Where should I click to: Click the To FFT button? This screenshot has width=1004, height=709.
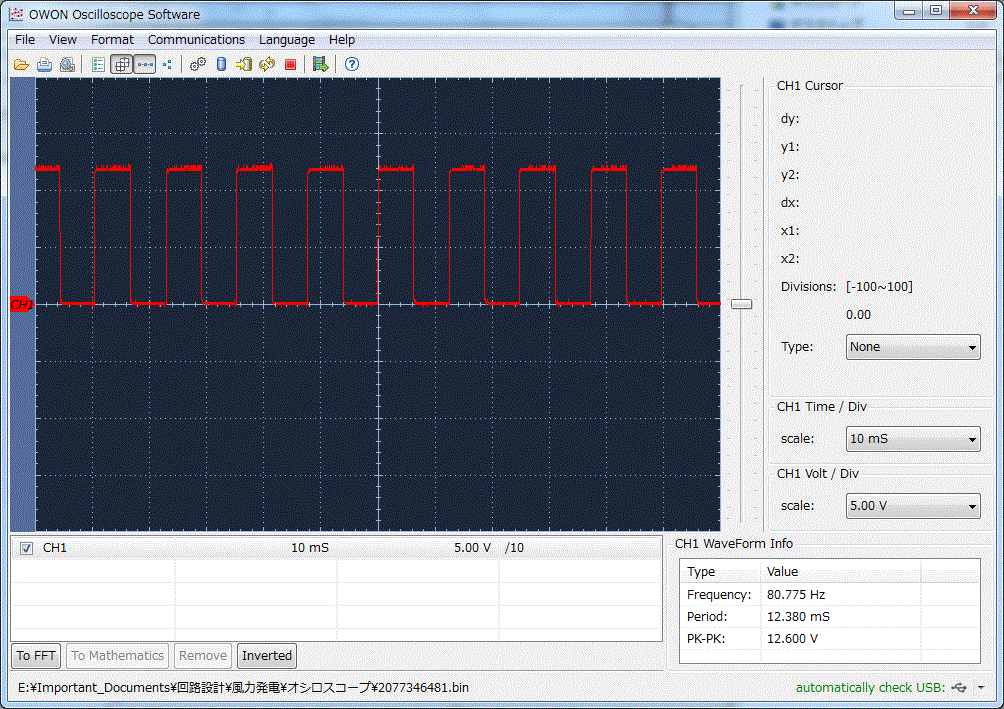(x=36, y=656)
